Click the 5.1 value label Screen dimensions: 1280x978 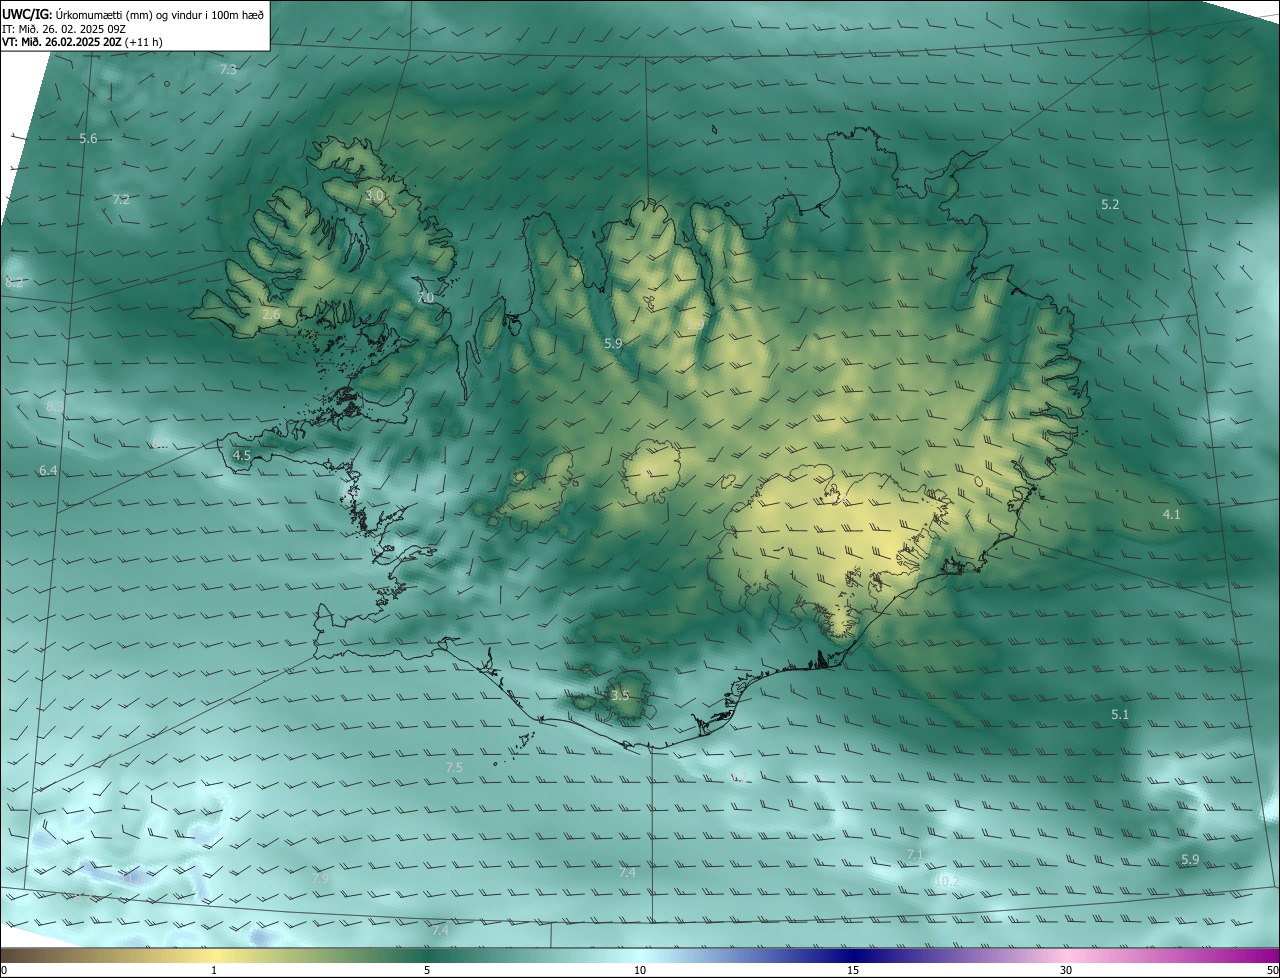click(x=1120, y=714)
